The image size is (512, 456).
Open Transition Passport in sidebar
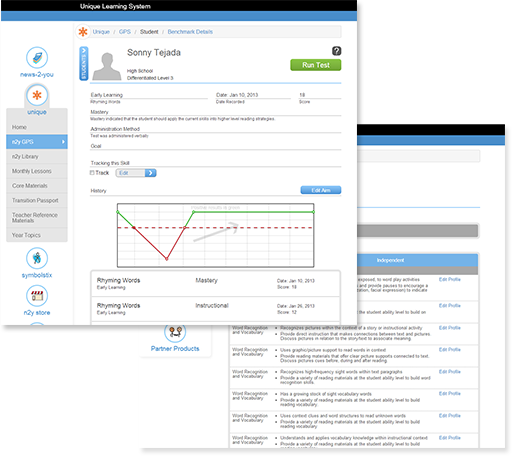coord(37,200)
